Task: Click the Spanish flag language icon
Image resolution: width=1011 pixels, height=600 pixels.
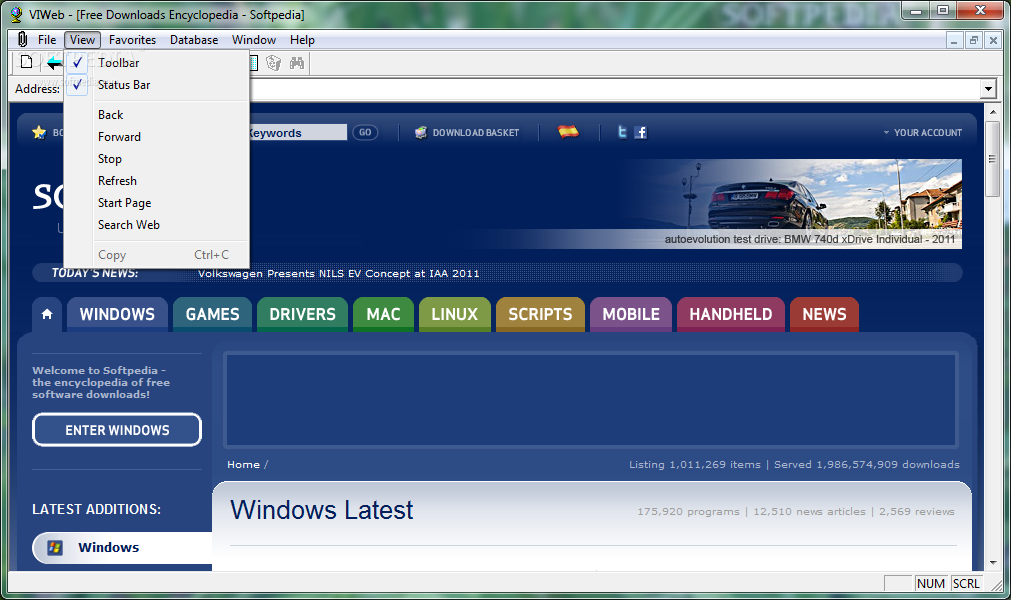Action: tap(568, 131)
